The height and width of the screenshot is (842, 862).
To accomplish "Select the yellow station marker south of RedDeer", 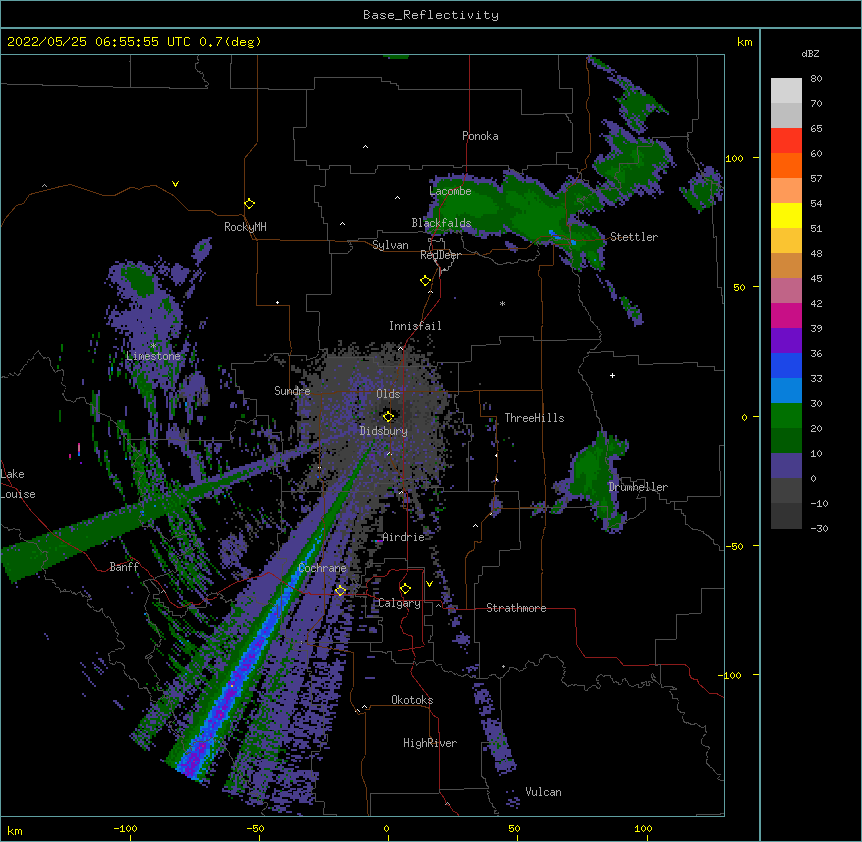I will (x=426, y=281).
